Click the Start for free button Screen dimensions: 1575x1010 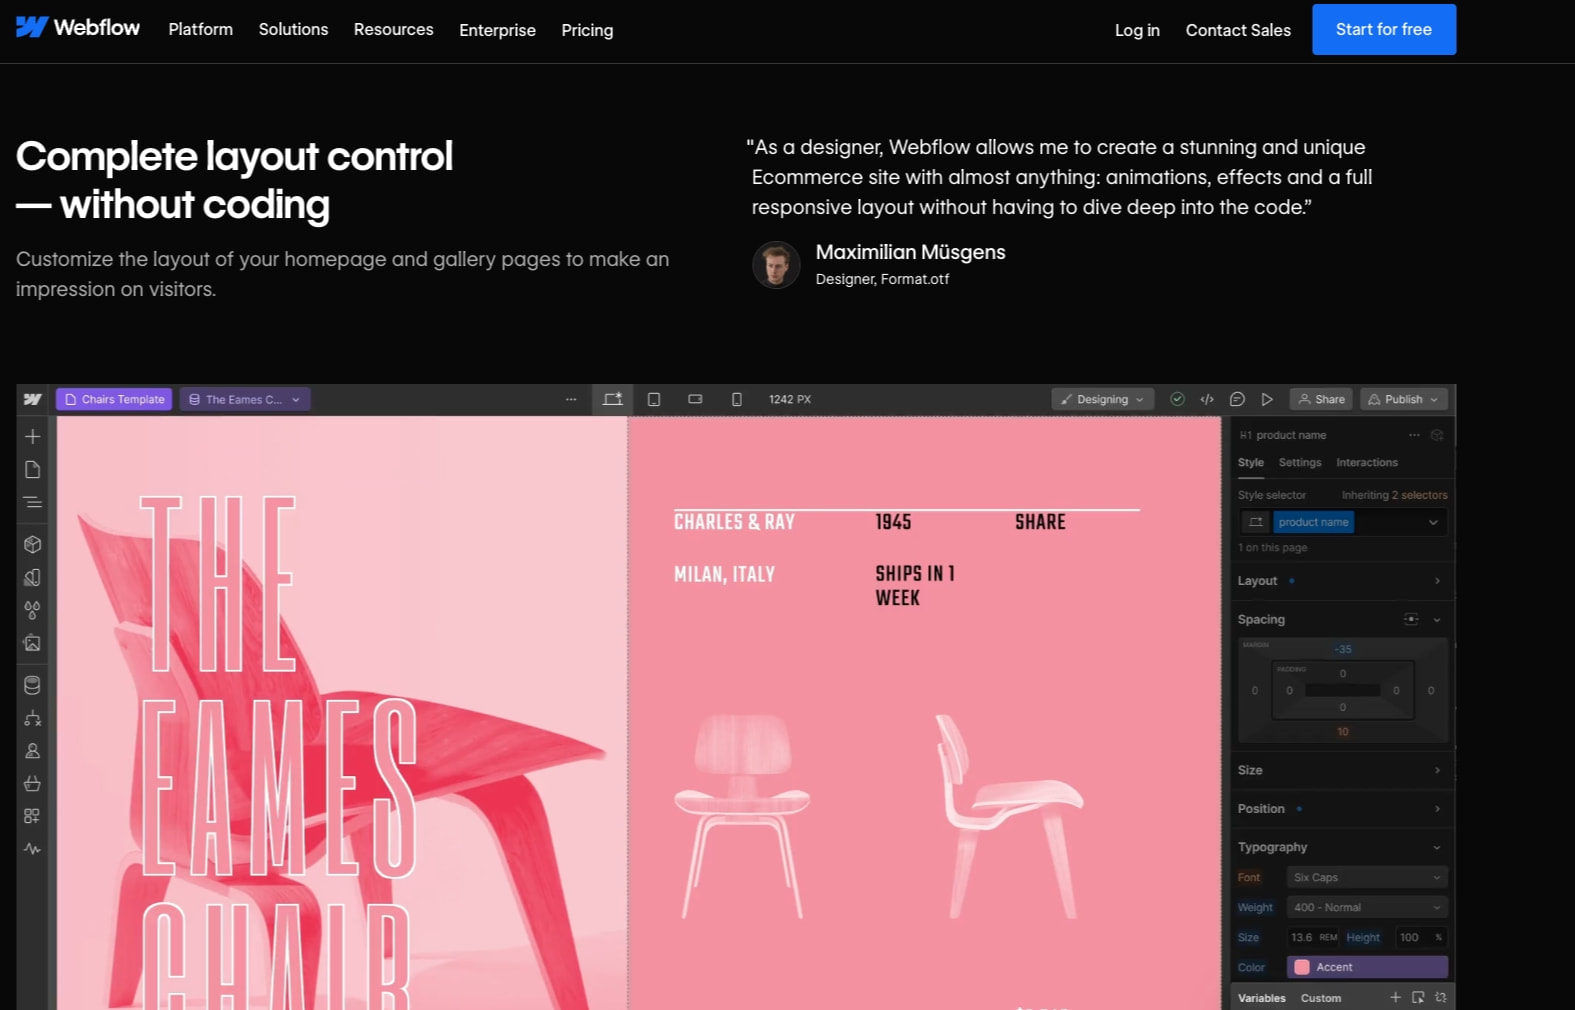point(1384,29)
